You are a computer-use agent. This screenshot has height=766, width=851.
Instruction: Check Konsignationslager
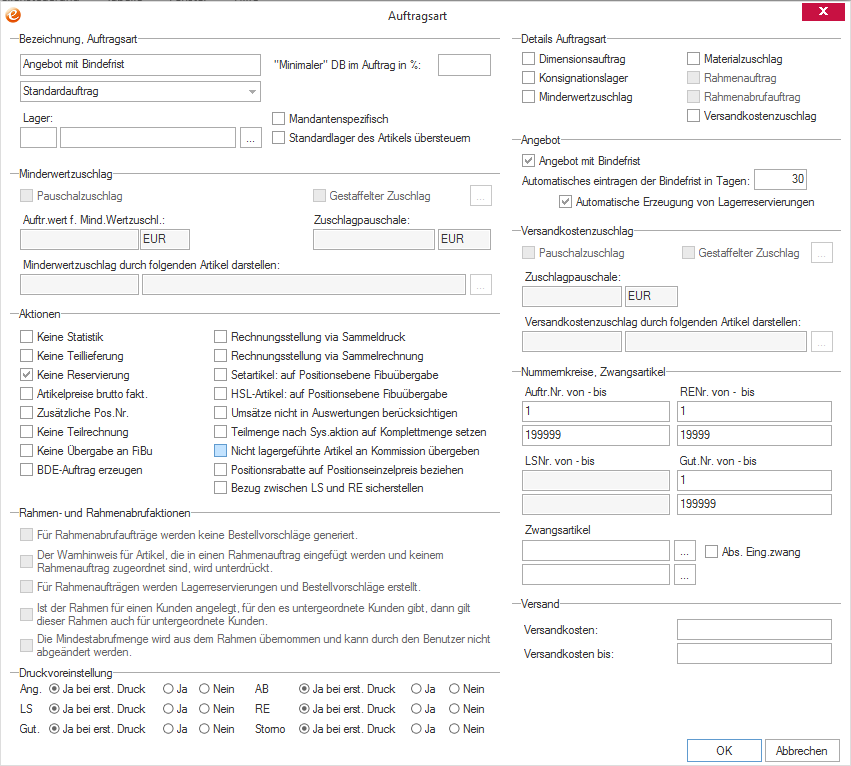pyautogui.click(x=528, y=78)
